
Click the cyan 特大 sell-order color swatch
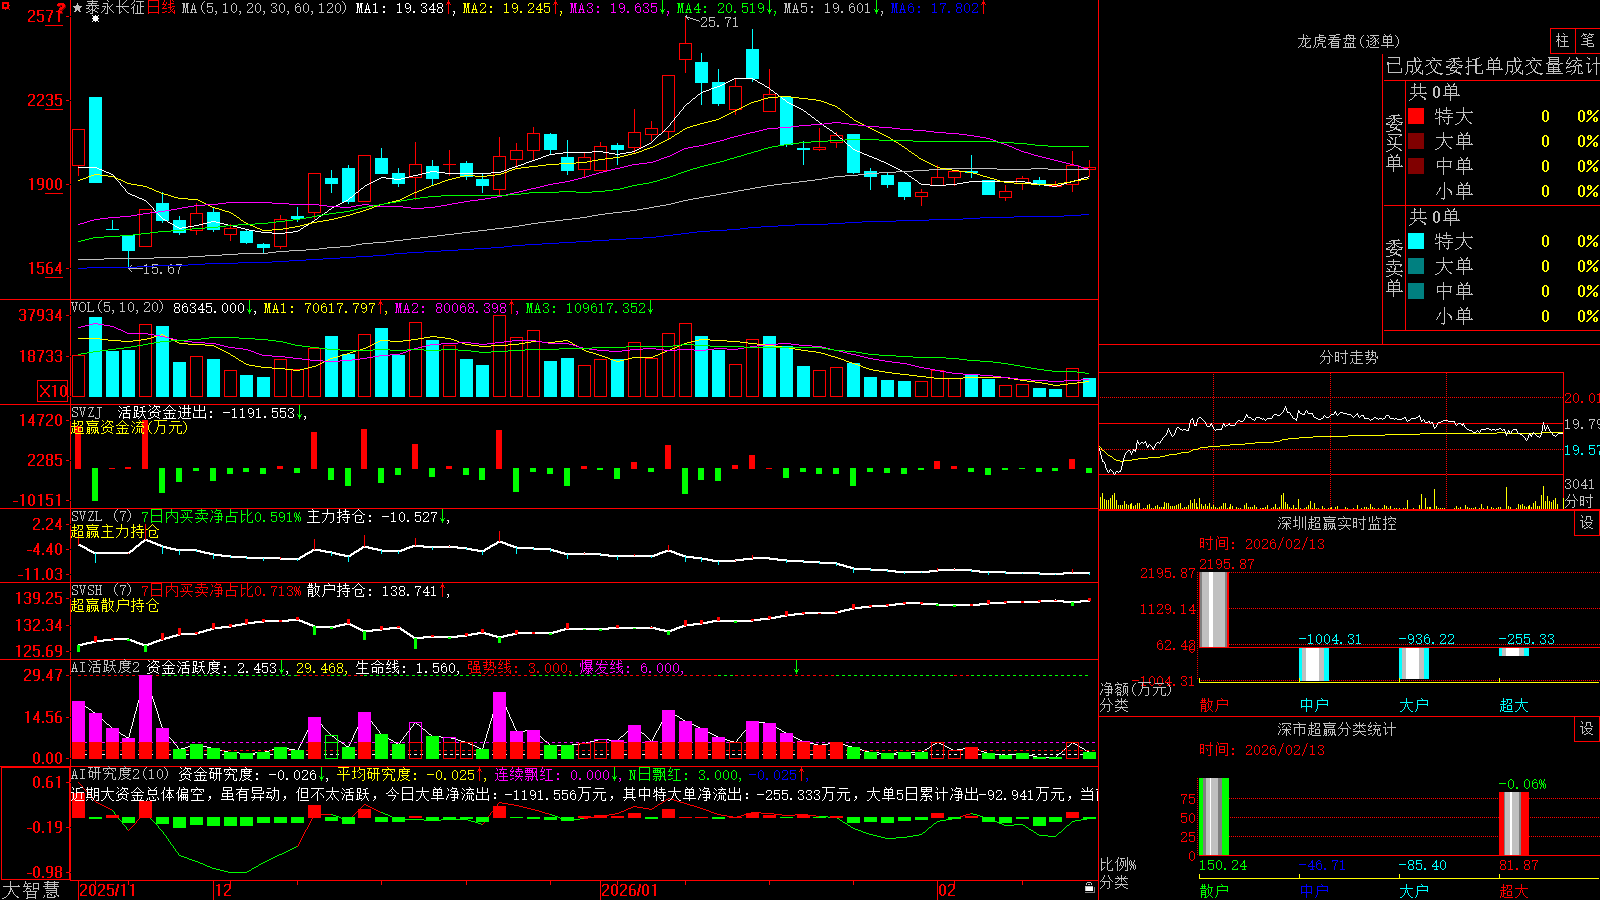[x=1416, y=241]
